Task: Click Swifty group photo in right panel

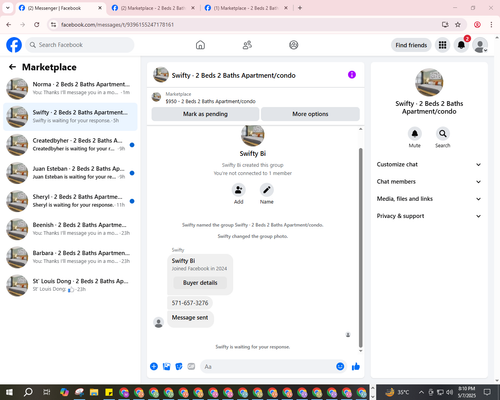Action: pyautogui.click(x=429, y=82)
